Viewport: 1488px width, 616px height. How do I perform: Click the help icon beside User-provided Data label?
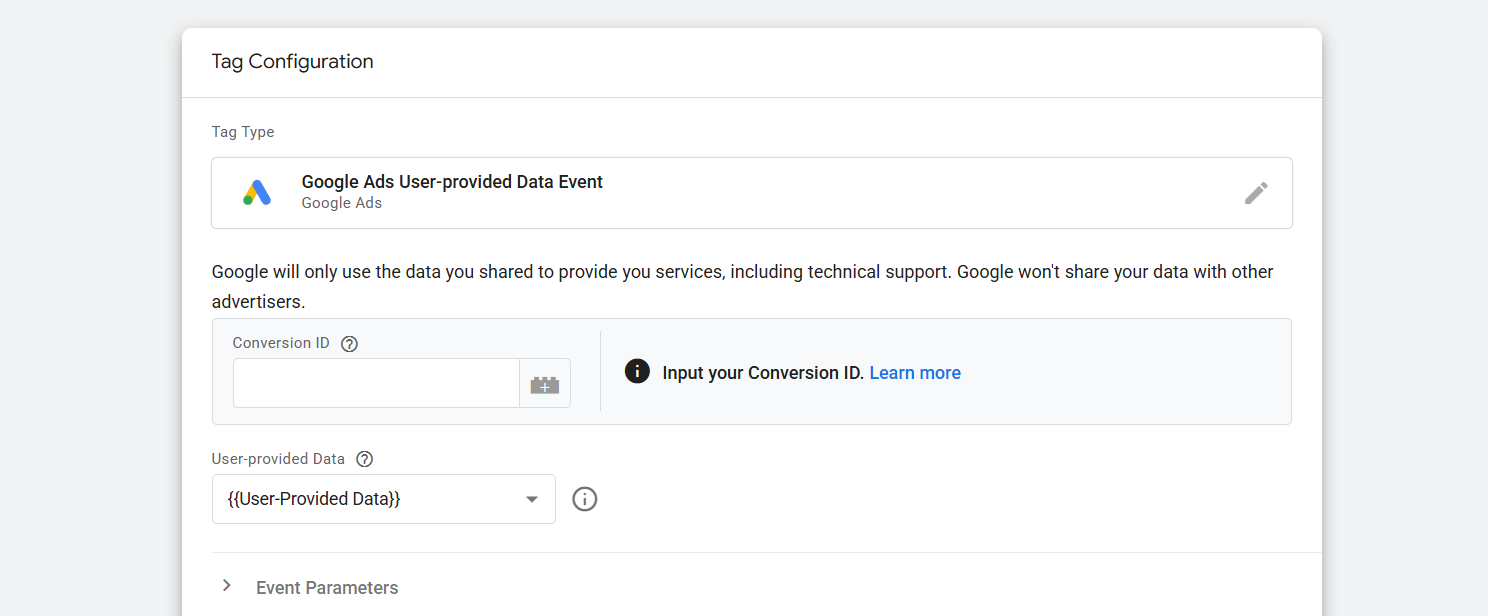(365, 460)
